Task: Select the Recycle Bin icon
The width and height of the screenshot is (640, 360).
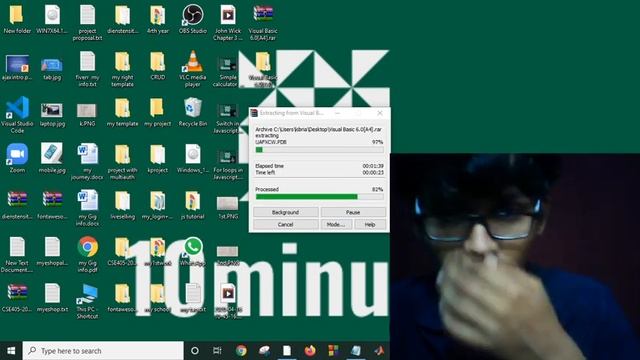Action: (193, 112)
